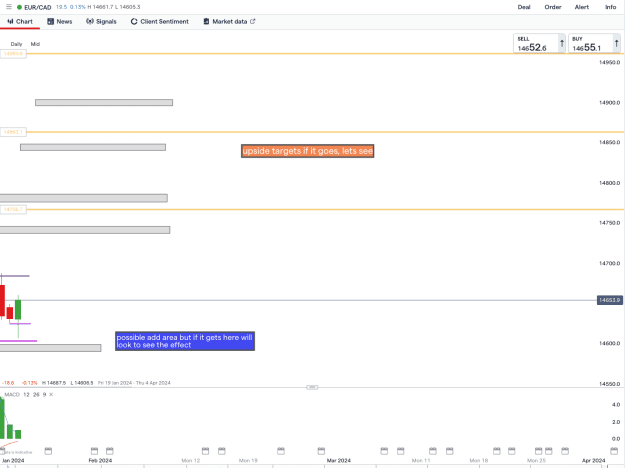Select the purple line above the candles
This screenshot has height=468, width=625.
(x=15, y=276)
